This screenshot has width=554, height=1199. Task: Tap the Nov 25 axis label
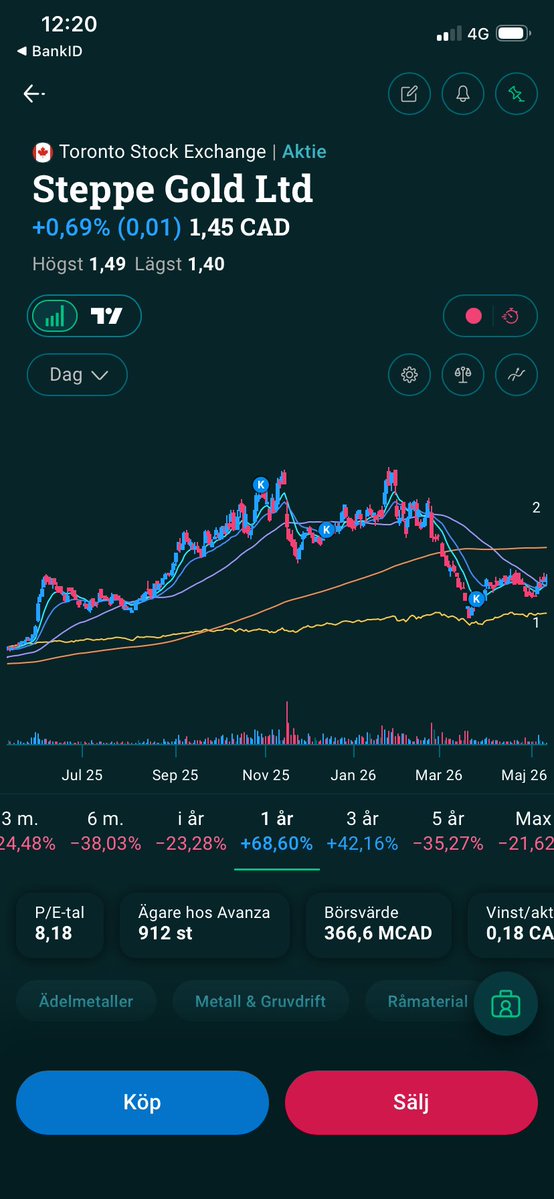[266, 775]
